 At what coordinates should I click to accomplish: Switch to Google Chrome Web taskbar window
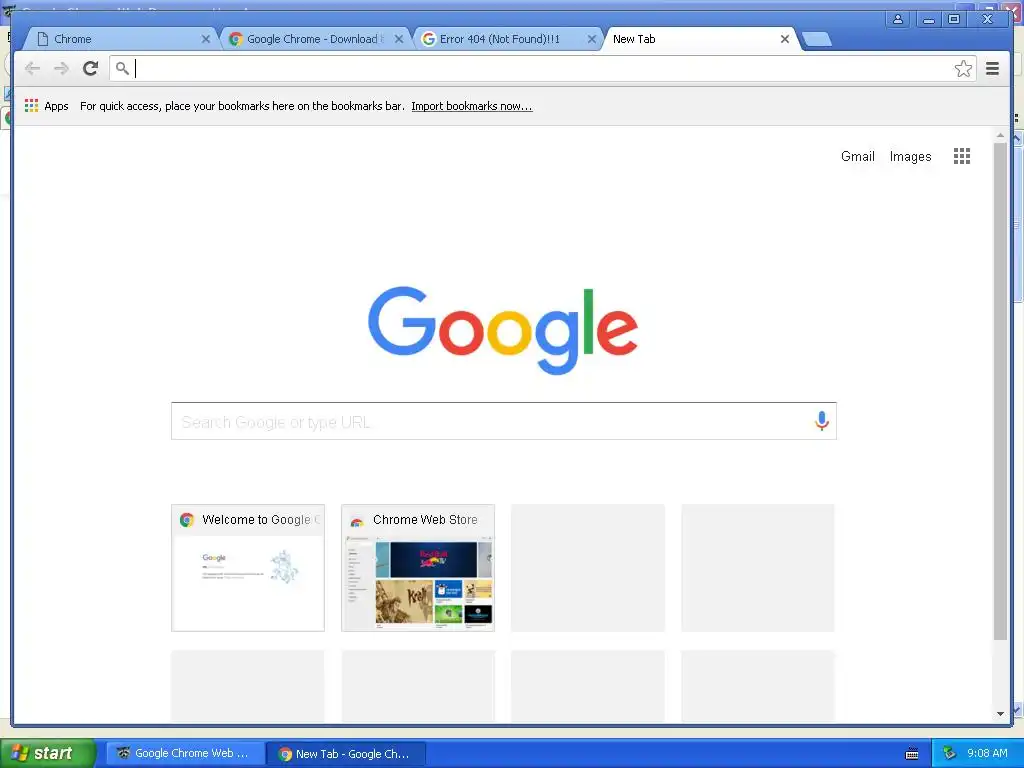click(186, 753)
